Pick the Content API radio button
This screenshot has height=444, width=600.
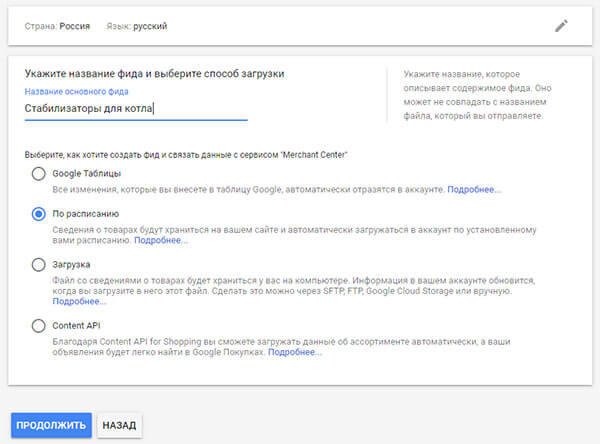pyautogui.click(x=38, y=325)
